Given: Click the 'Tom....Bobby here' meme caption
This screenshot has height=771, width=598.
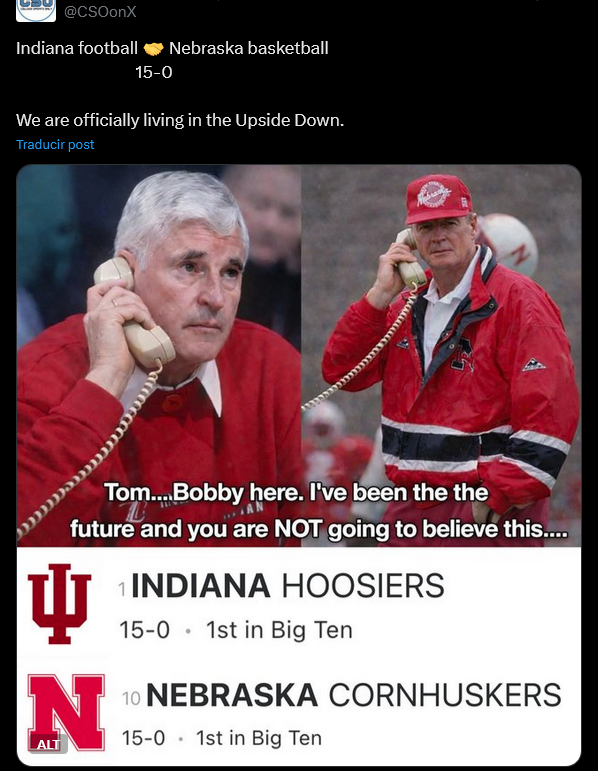Looking at the screenshot, I should tap(319, 511).
